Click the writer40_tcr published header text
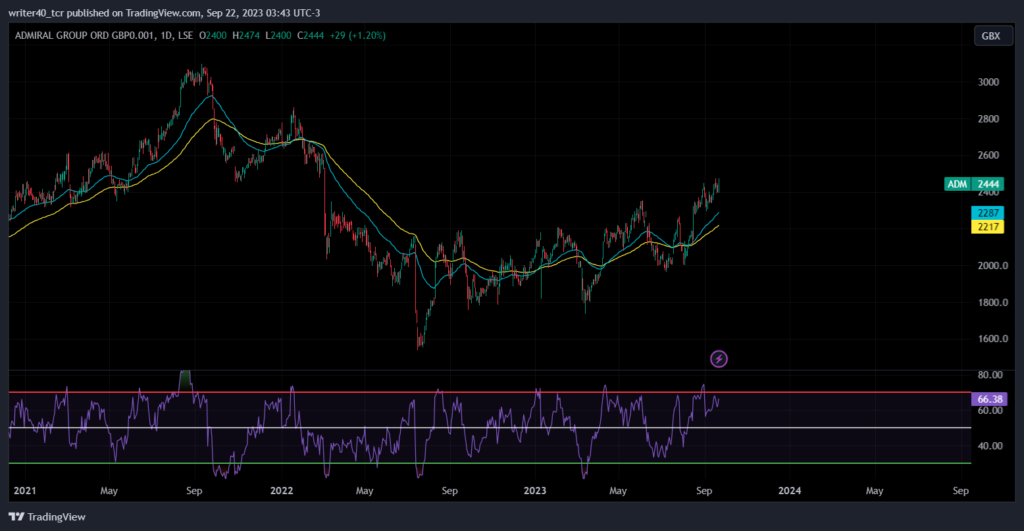1024x531 pixels. click(164, 13)
